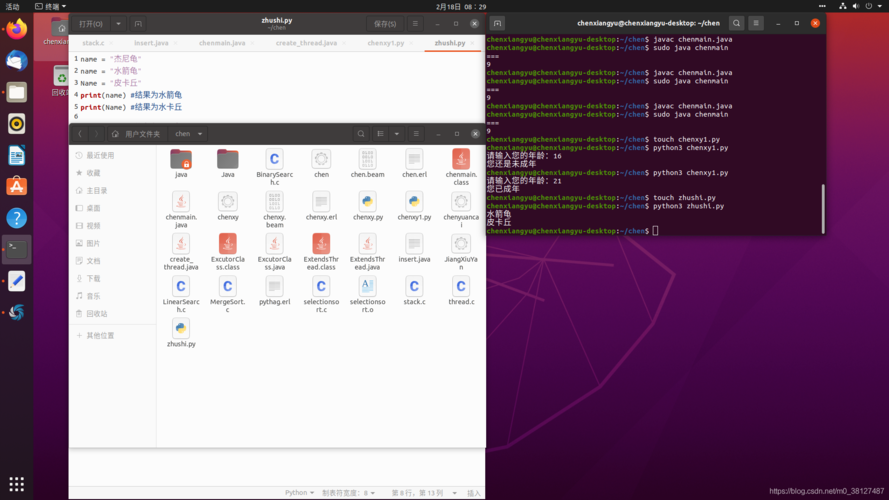This screenshot has width=889, height=500.
Task: Open 收藏 starred in sidebar
Action: pyautogui.click(x=112, y=173)
